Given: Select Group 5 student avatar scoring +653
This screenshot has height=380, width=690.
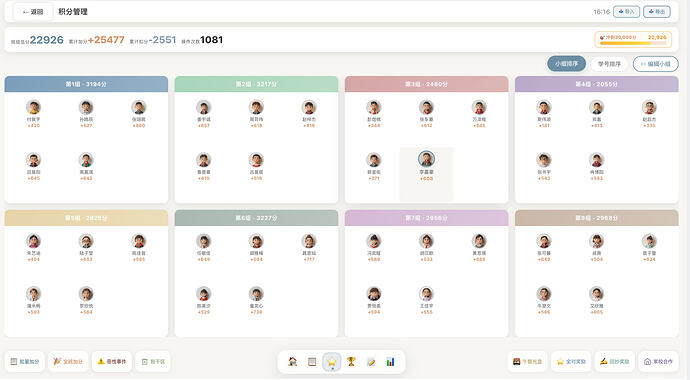Looking at the screenshot, I should pos(86,241).
